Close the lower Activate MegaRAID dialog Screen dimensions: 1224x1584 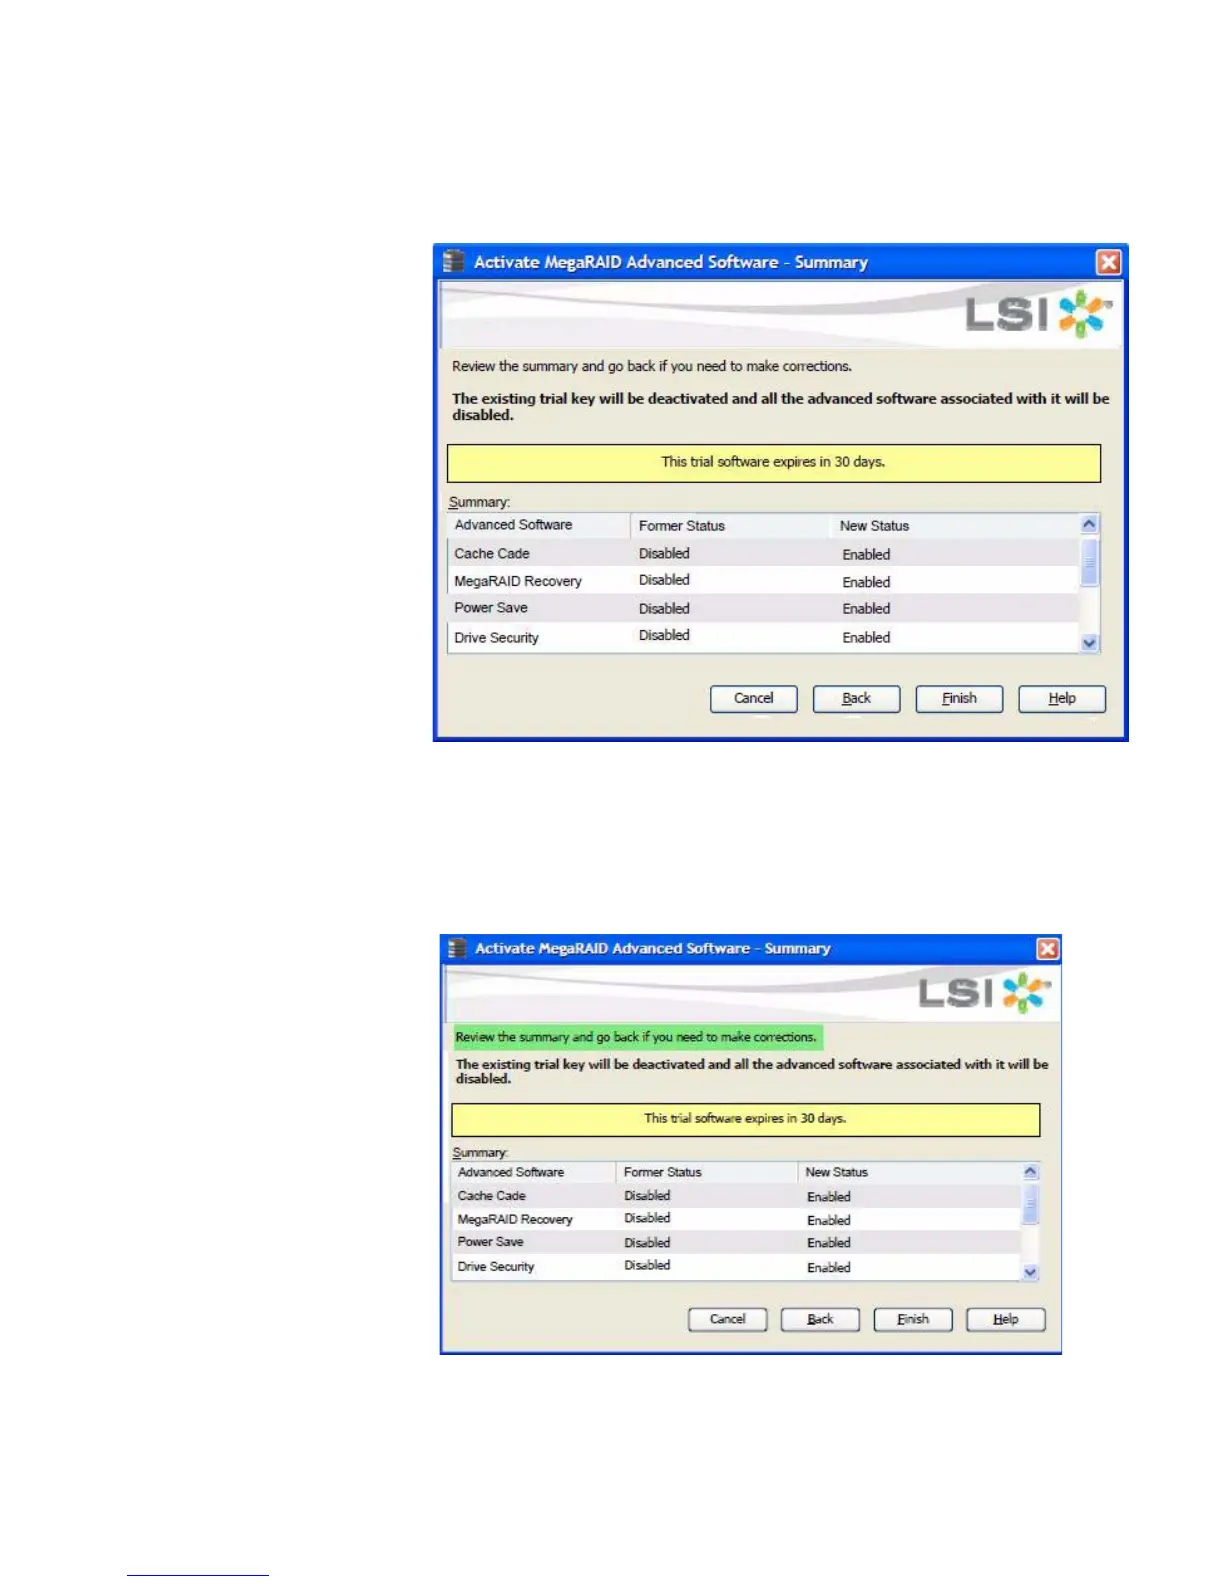coord(1047,948)
